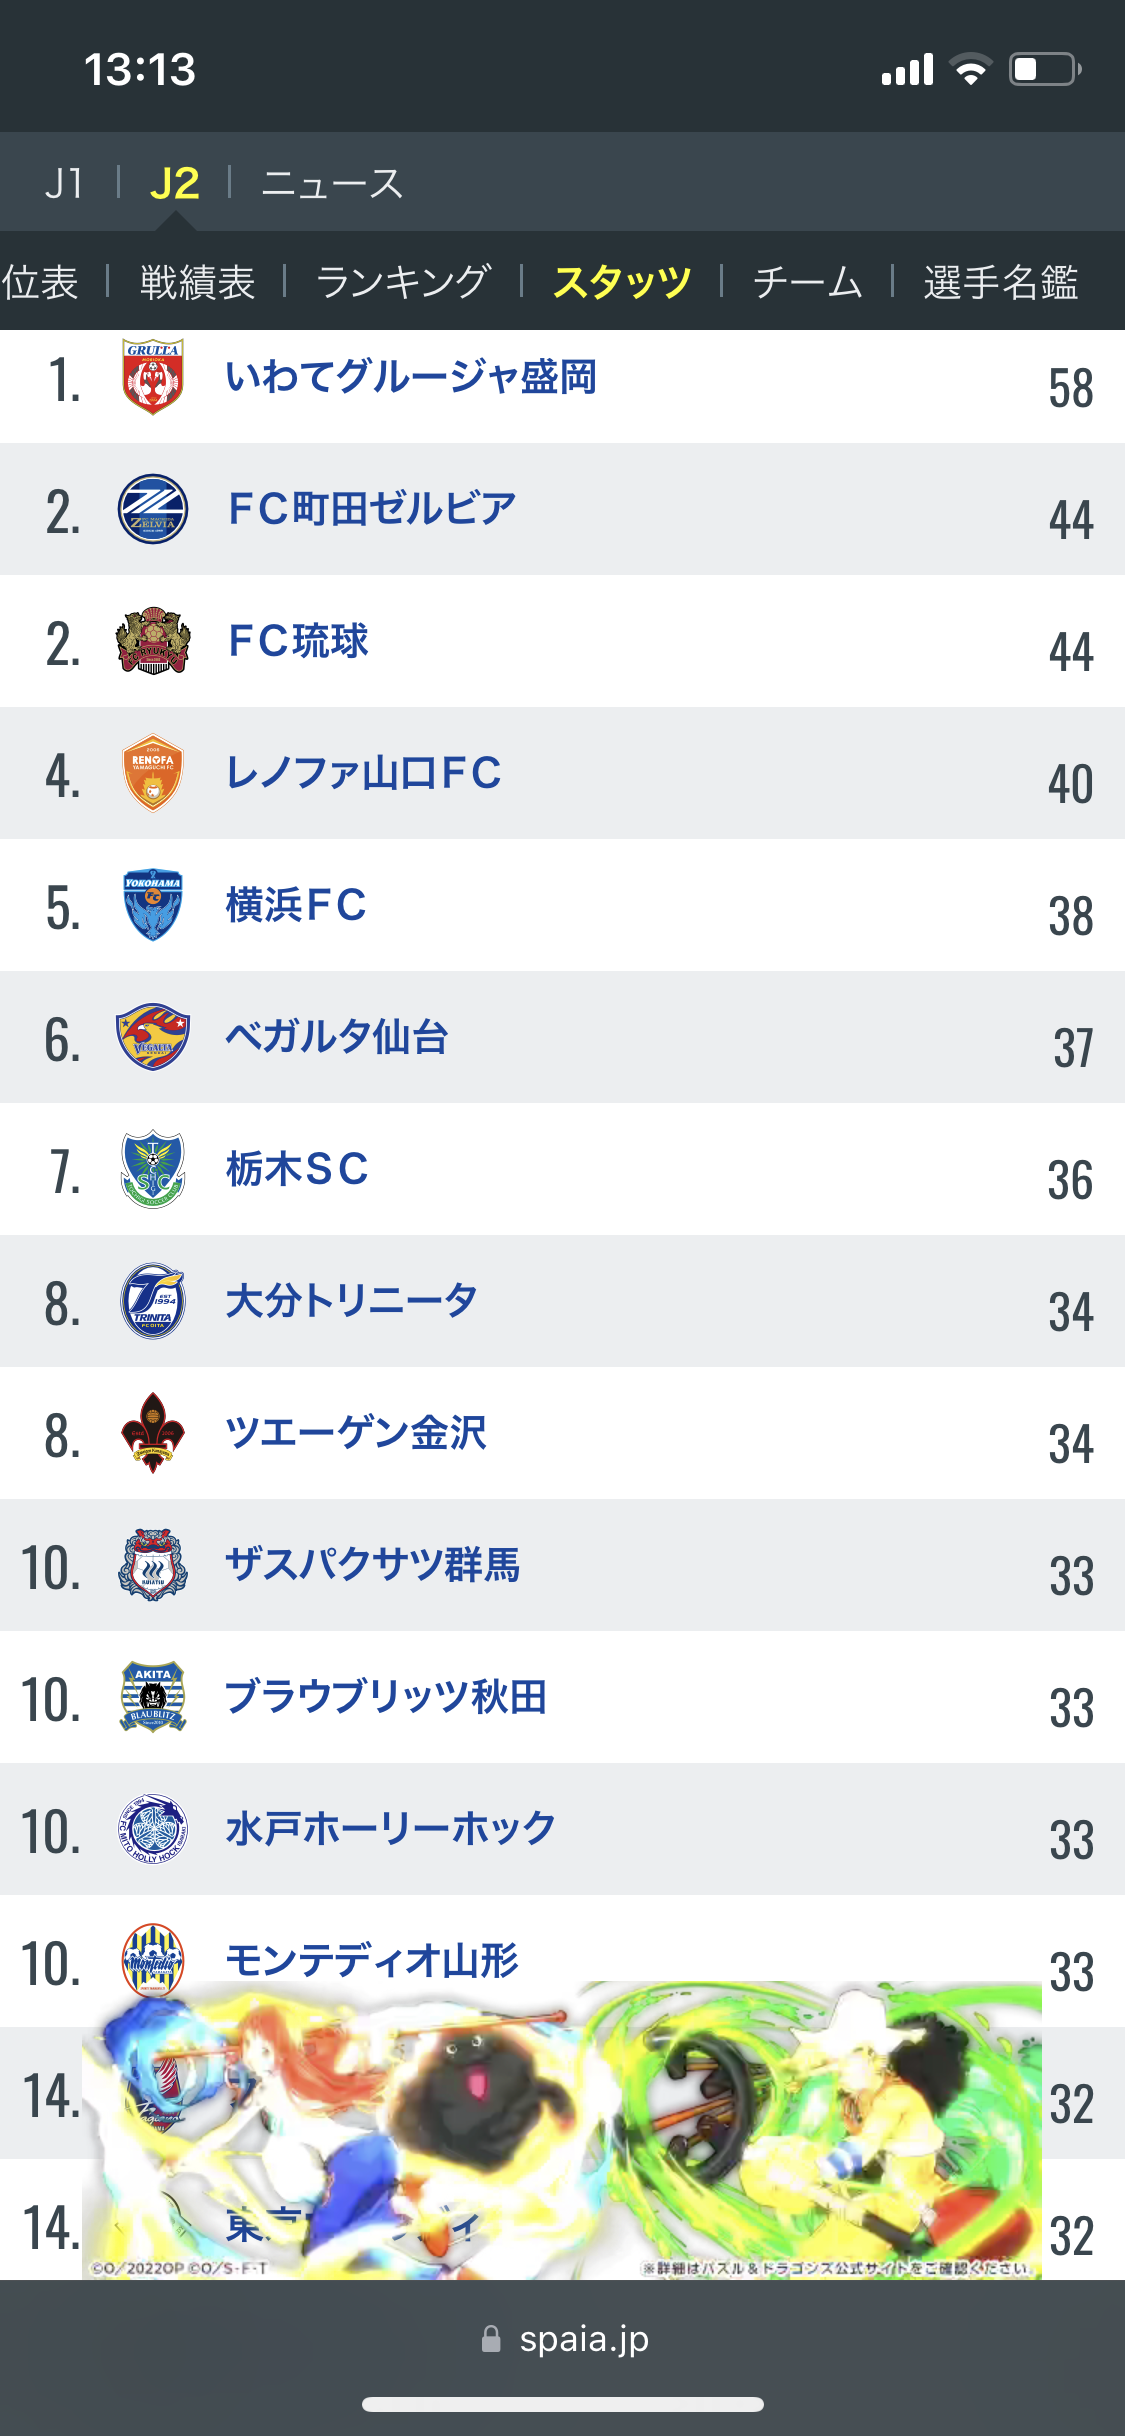The image size is (1125, 2436).
Task: Open the ニュース tab
Action: [x=332, y=184]
